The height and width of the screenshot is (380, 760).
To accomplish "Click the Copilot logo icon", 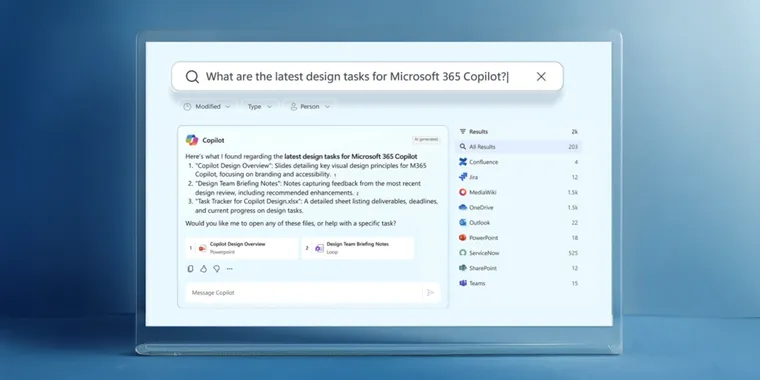I will coord(192,140).
